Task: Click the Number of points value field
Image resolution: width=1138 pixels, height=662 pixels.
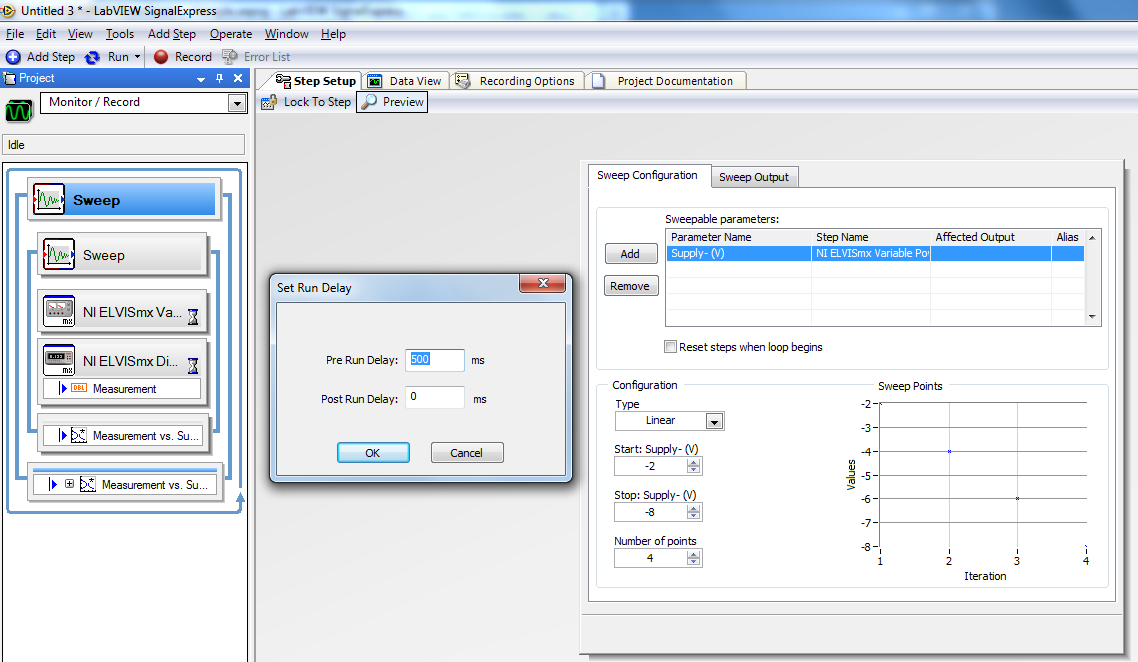Action: (650, 557)
